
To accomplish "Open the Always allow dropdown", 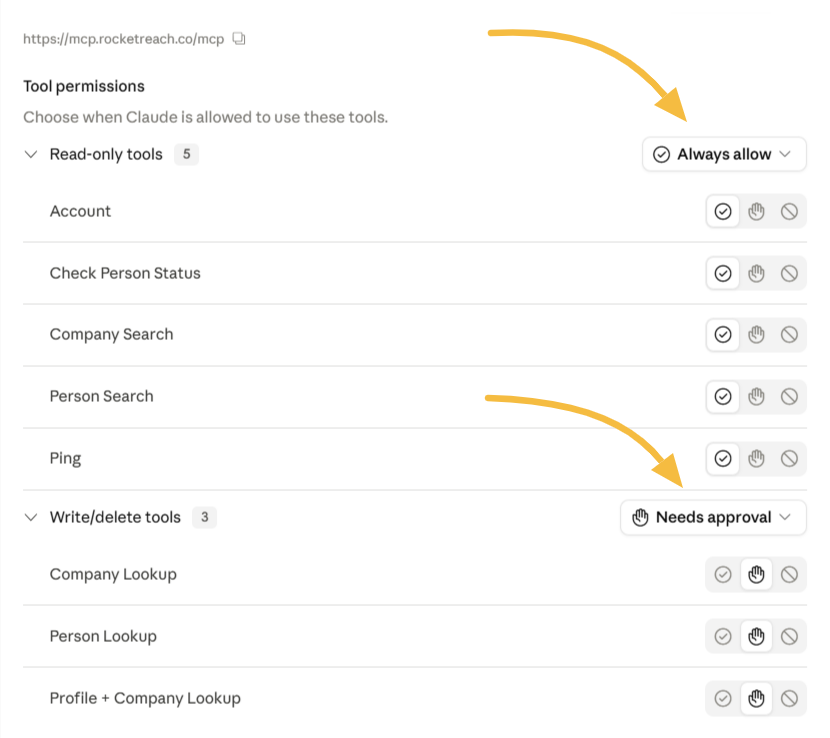I will (x=724, y=154).
